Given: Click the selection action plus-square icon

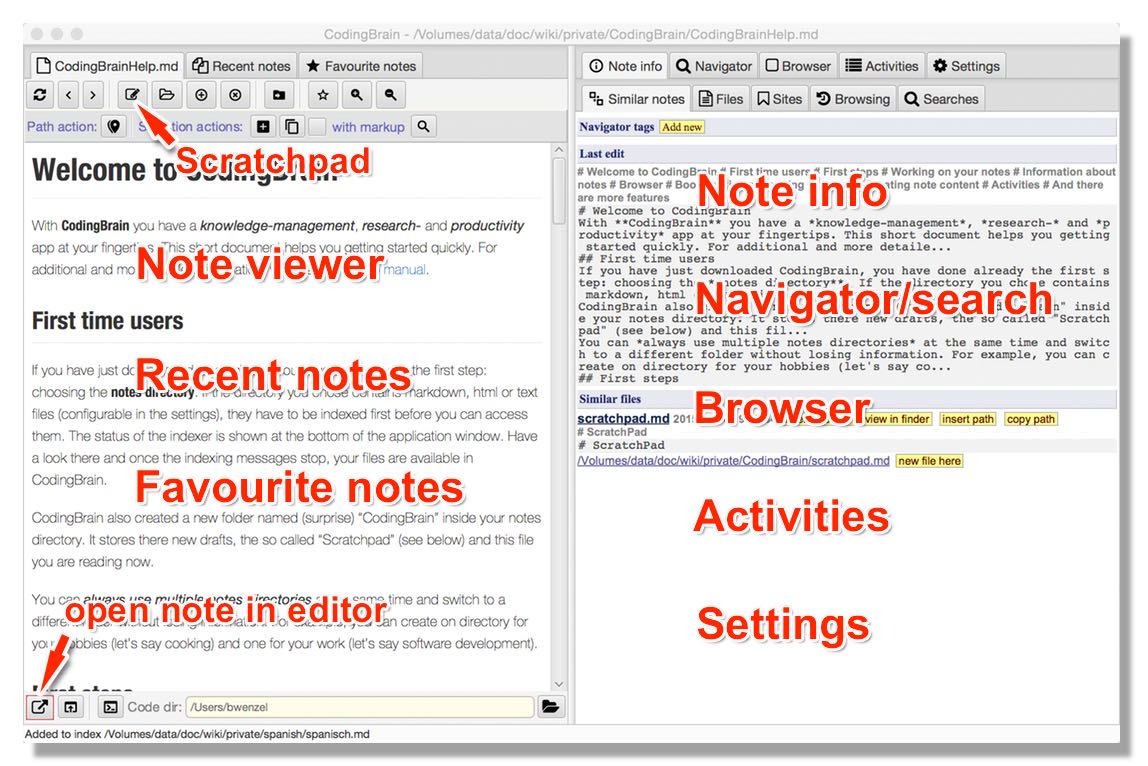Looking at the screenshot, I should (263, 127).
